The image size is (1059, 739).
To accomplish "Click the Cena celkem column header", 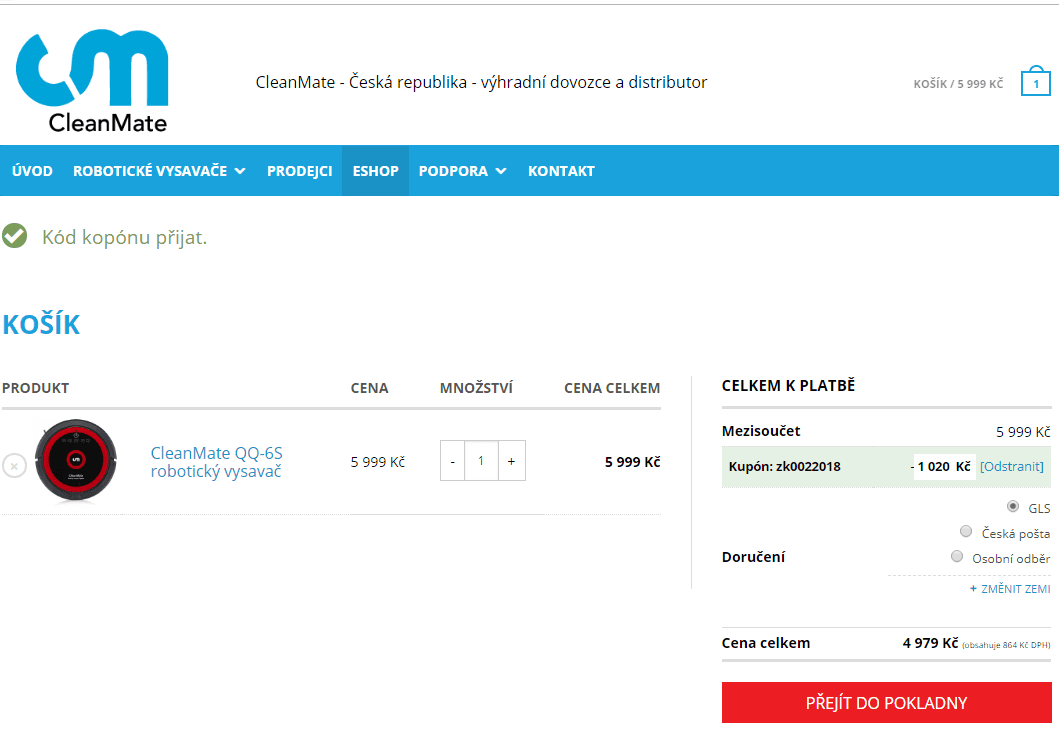I will click(612, 388).
